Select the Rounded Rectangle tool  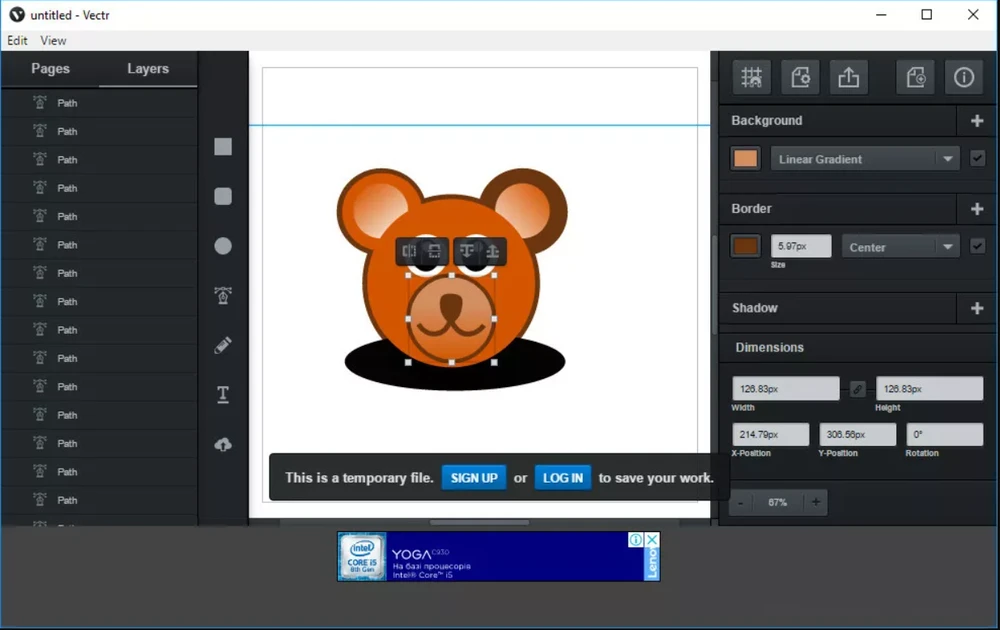pyautogui.click(x=223, y=196)
